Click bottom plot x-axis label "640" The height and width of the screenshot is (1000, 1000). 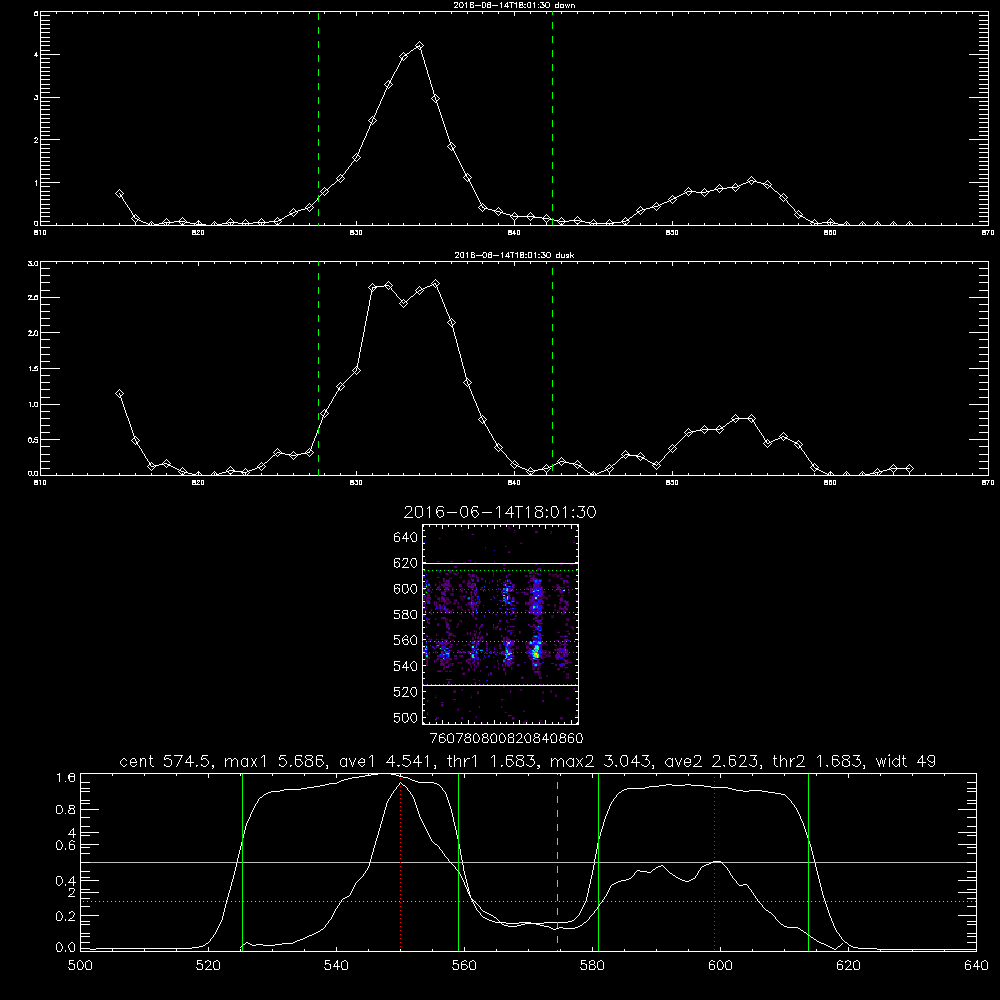click(x=976, y=966)
